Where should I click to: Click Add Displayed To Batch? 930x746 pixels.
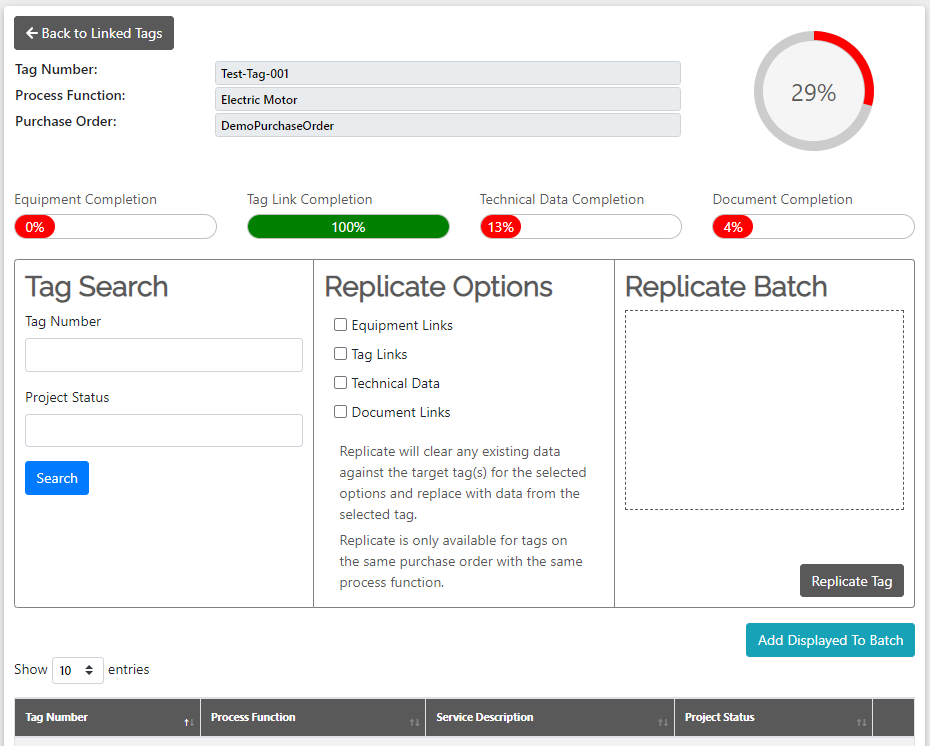click(830, 640)
